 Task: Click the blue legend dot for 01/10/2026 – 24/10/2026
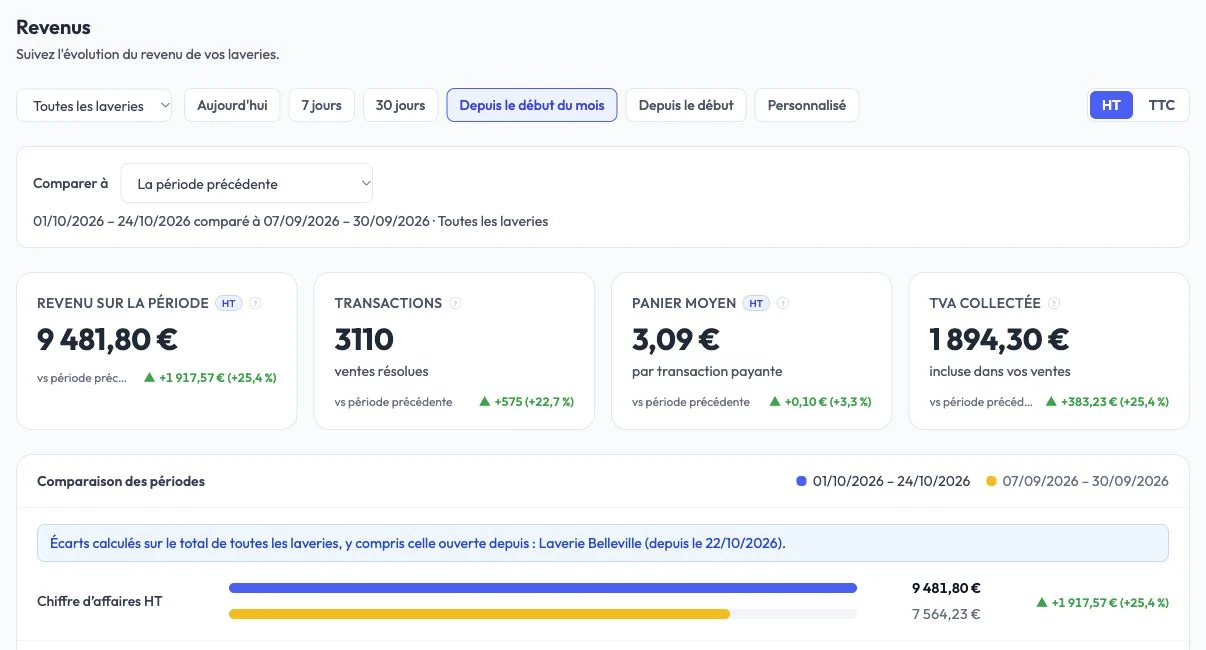pyautogui.click(x=801, y=481)
